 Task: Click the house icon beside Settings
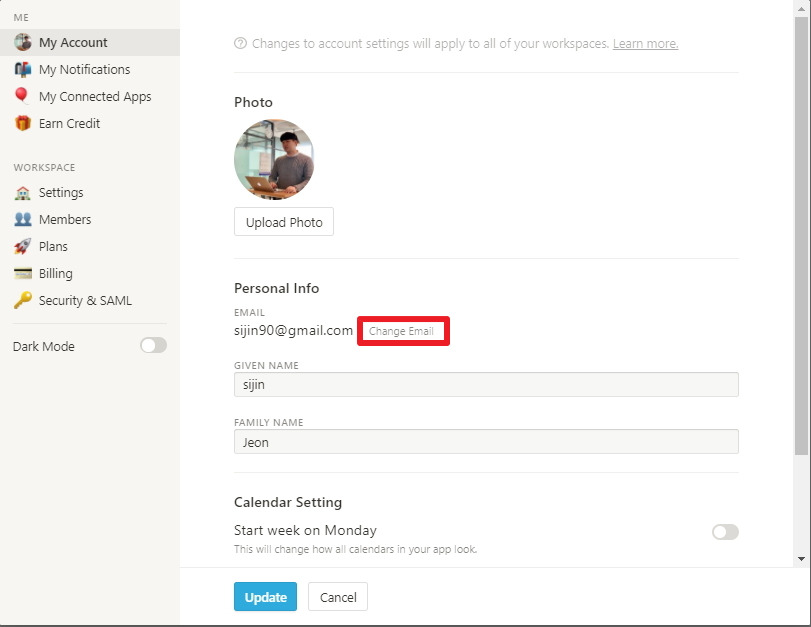tap(22, 193)
